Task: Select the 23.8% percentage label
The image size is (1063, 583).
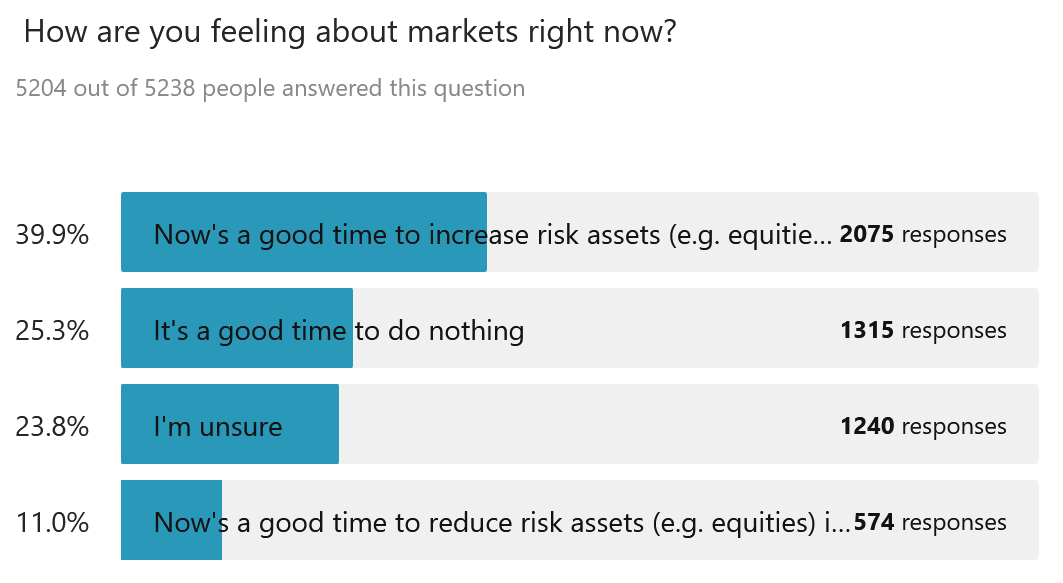Action: (52, 427)
